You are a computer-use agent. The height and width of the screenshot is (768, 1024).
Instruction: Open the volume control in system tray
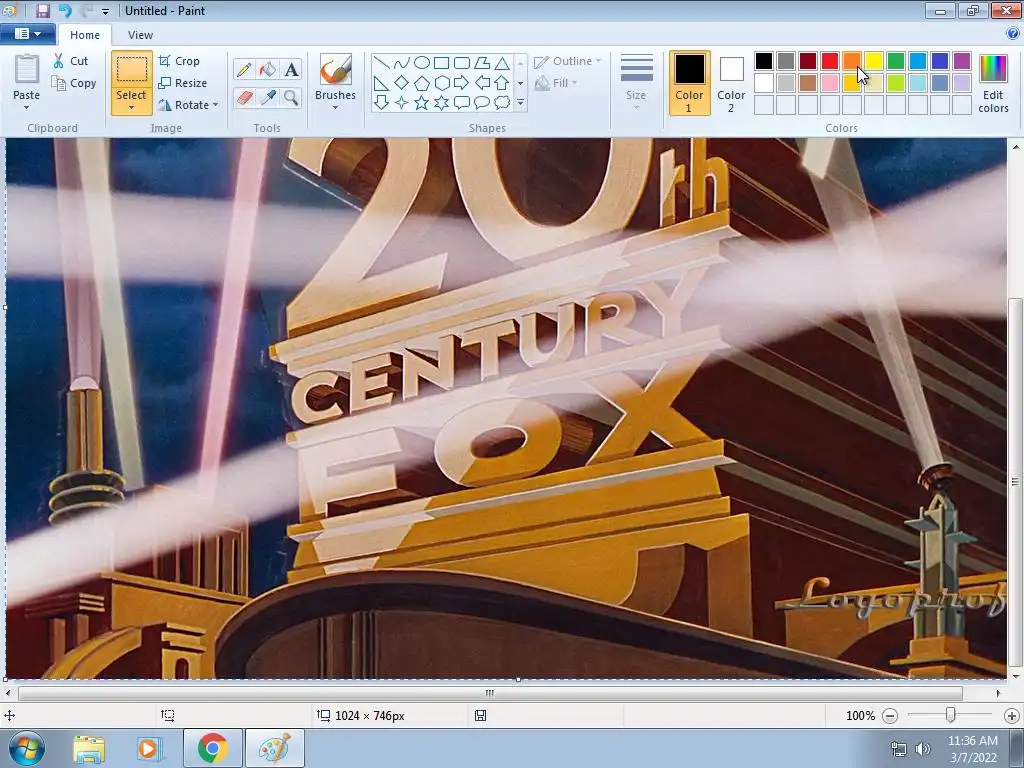[x=923, y=749]
